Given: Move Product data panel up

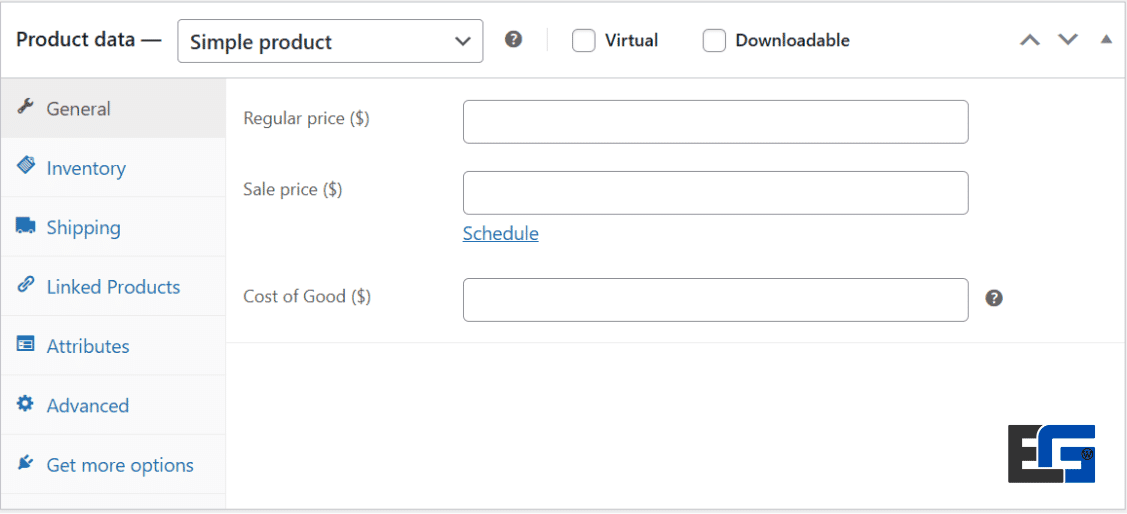Looking at the screenshot, I should (x=1030, y=40).
